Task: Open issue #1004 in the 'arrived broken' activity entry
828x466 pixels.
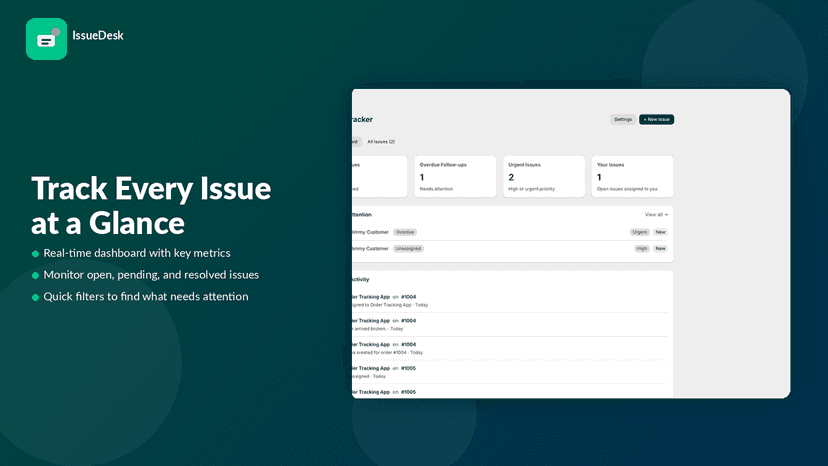Action: (408, 321)
